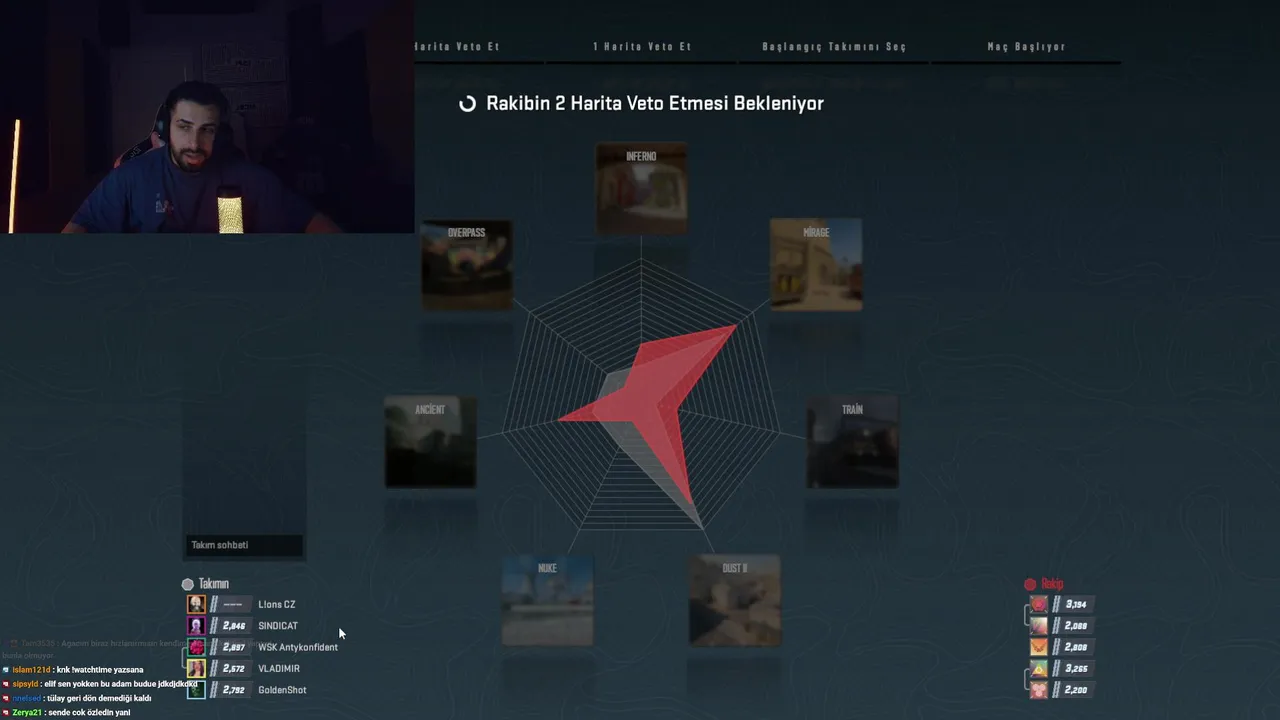Click GoldenShot player avatar
This screenshot has height=720, width=1280.
pos(196,690)
